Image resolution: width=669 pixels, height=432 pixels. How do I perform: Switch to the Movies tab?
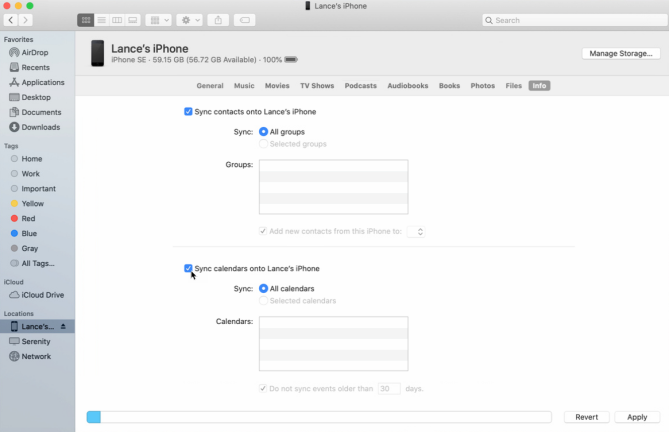click(x=277, y=86)
